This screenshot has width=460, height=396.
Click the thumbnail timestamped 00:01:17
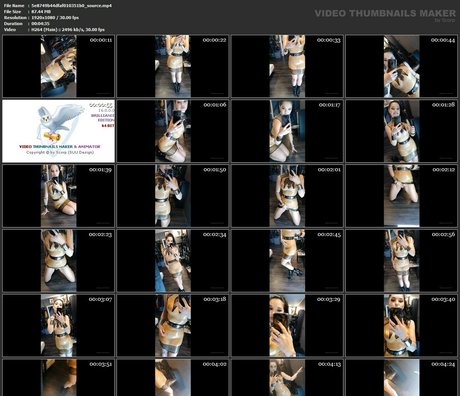pyautogui.click(x=287, y=131)
